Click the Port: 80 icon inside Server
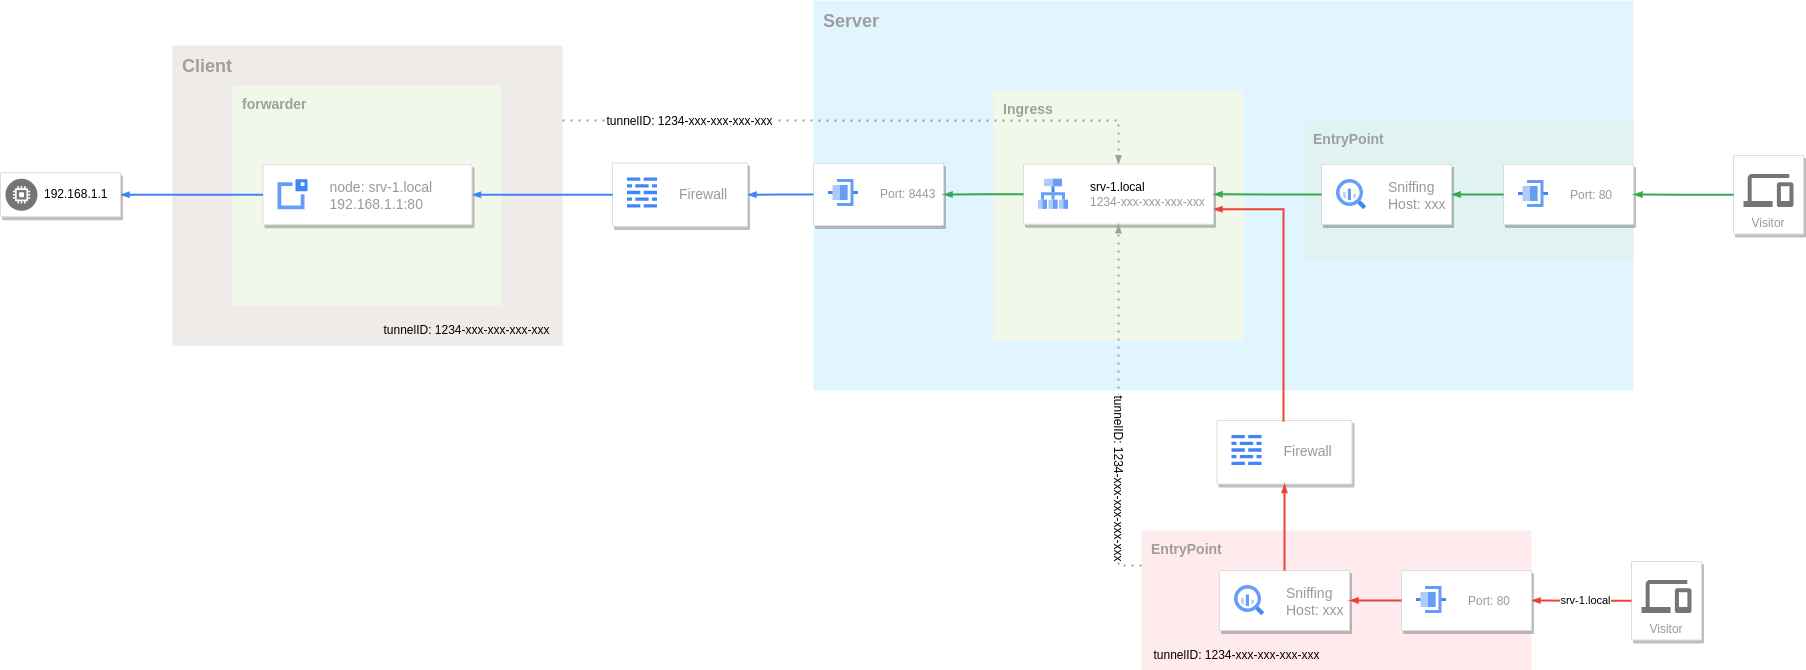1806x670 pixels. pos(1532,194)
